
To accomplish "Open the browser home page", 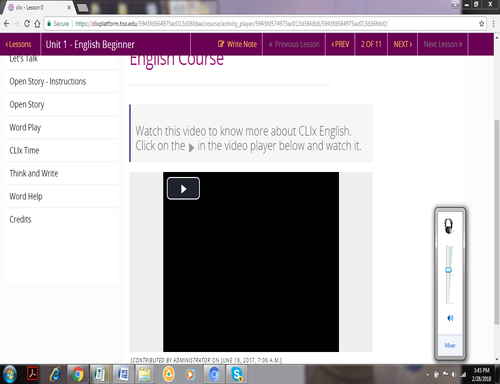I will (37, 24).
